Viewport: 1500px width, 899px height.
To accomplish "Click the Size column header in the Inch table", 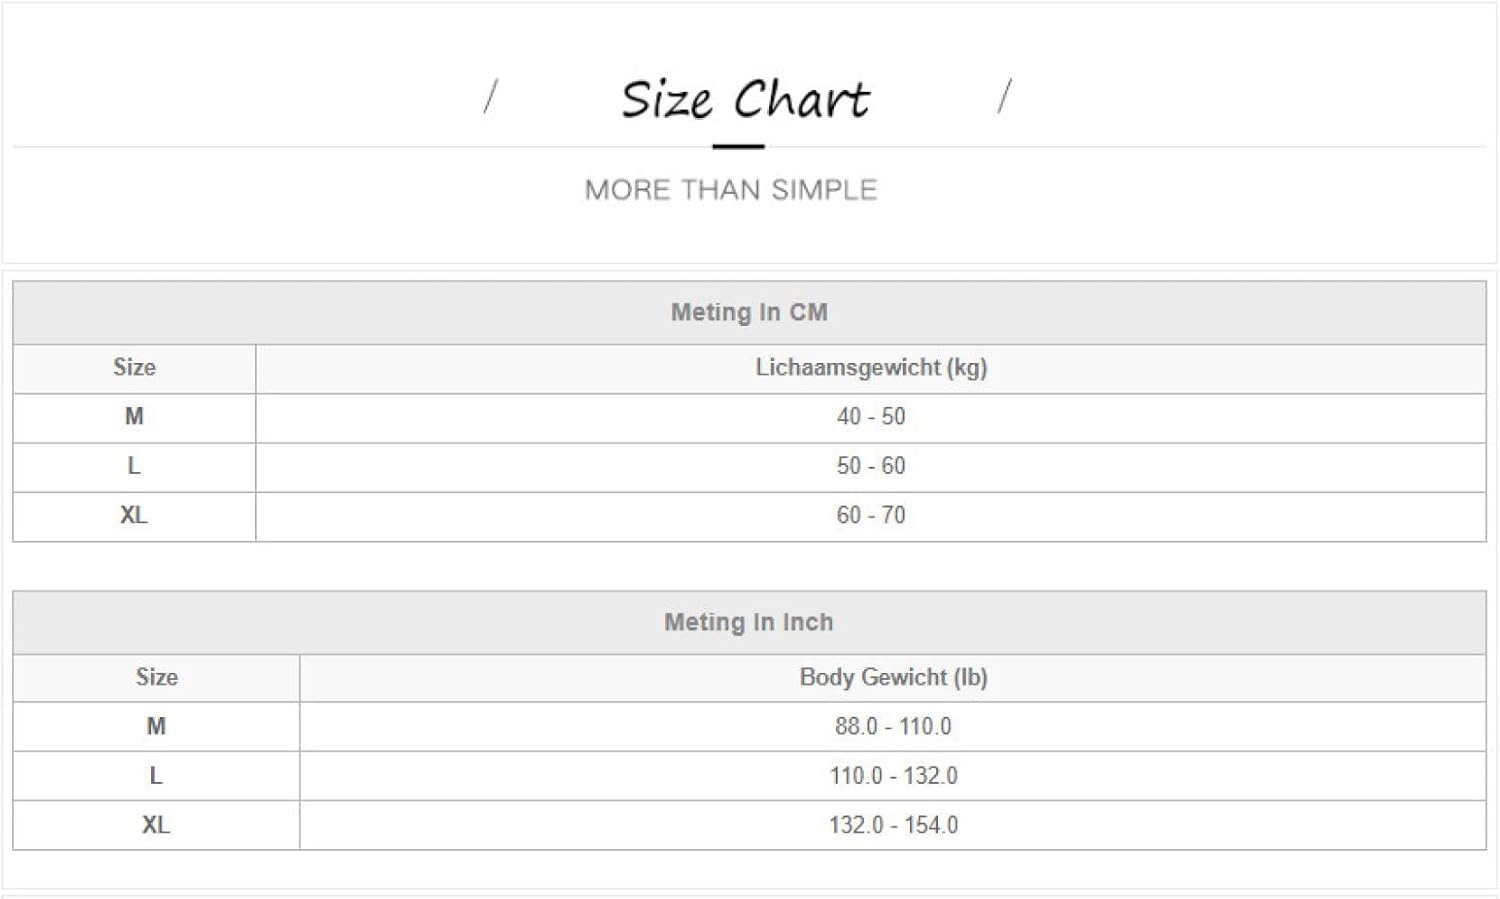I will 157,677.
